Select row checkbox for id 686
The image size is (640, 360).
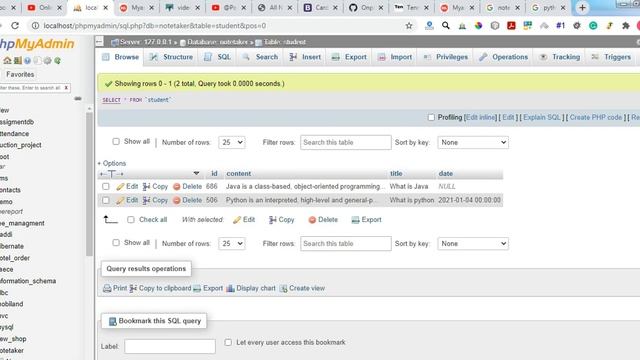(x=106, y=187)
